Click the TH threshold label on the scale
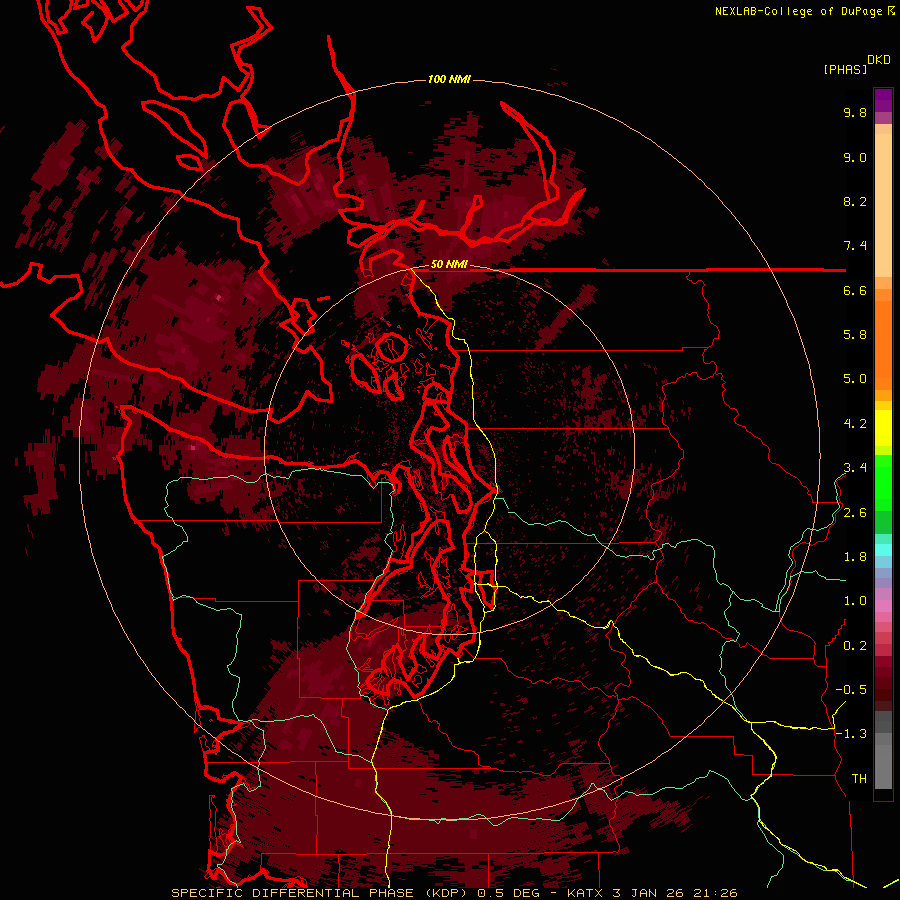The width and height of the screenshot is (900, 900). coord(859,779)
